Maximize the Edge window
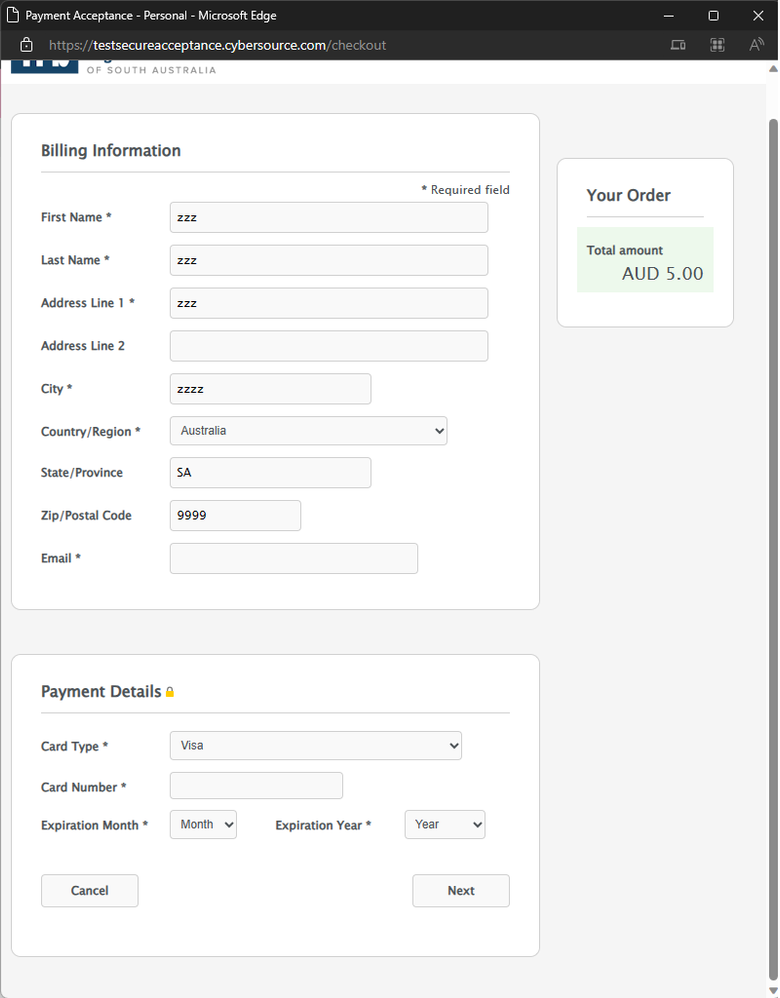Image resolution: width=780 pixels, height=998 pixels. coord(713,16)
